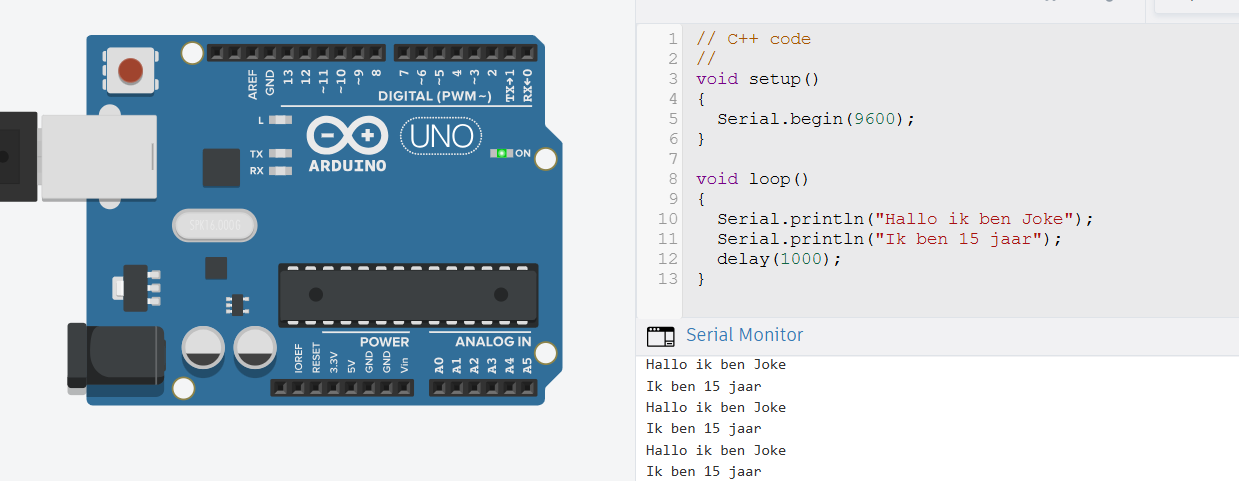Screen dimensions: 1239x481
Task: Click the ATmega microcontroller chip
Action: tap(408, 295)
